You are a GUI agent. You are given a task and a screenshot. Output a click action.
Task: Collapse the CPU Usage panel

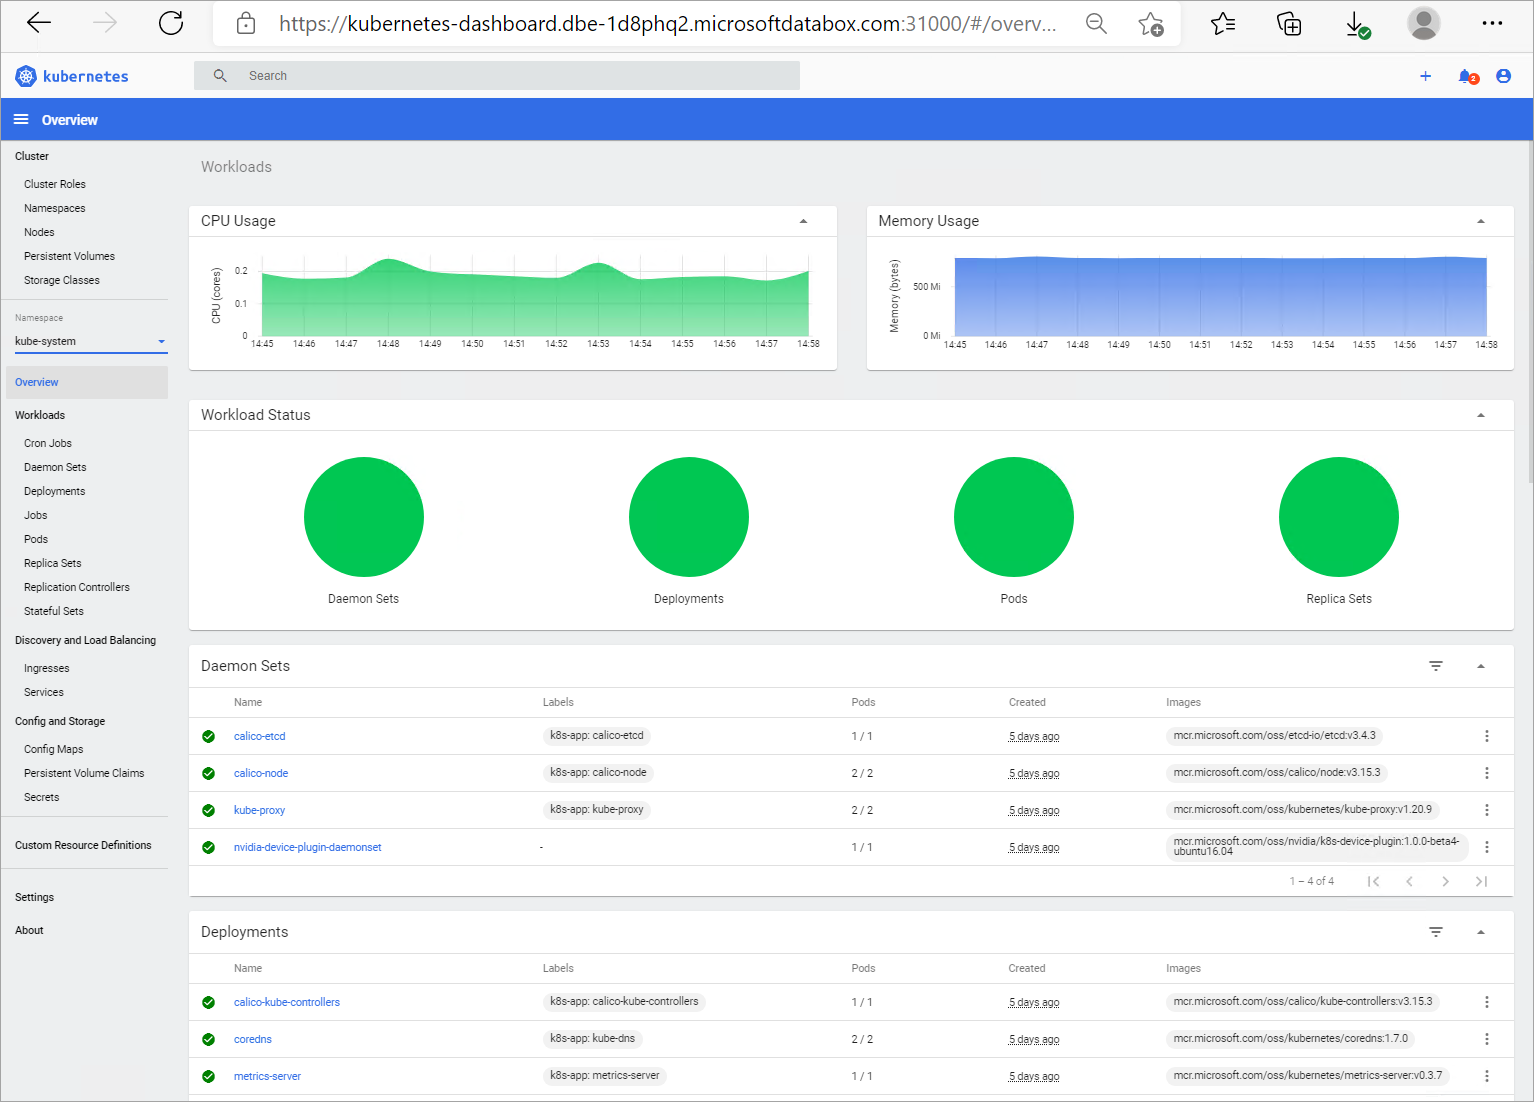[x=803, y=220]
